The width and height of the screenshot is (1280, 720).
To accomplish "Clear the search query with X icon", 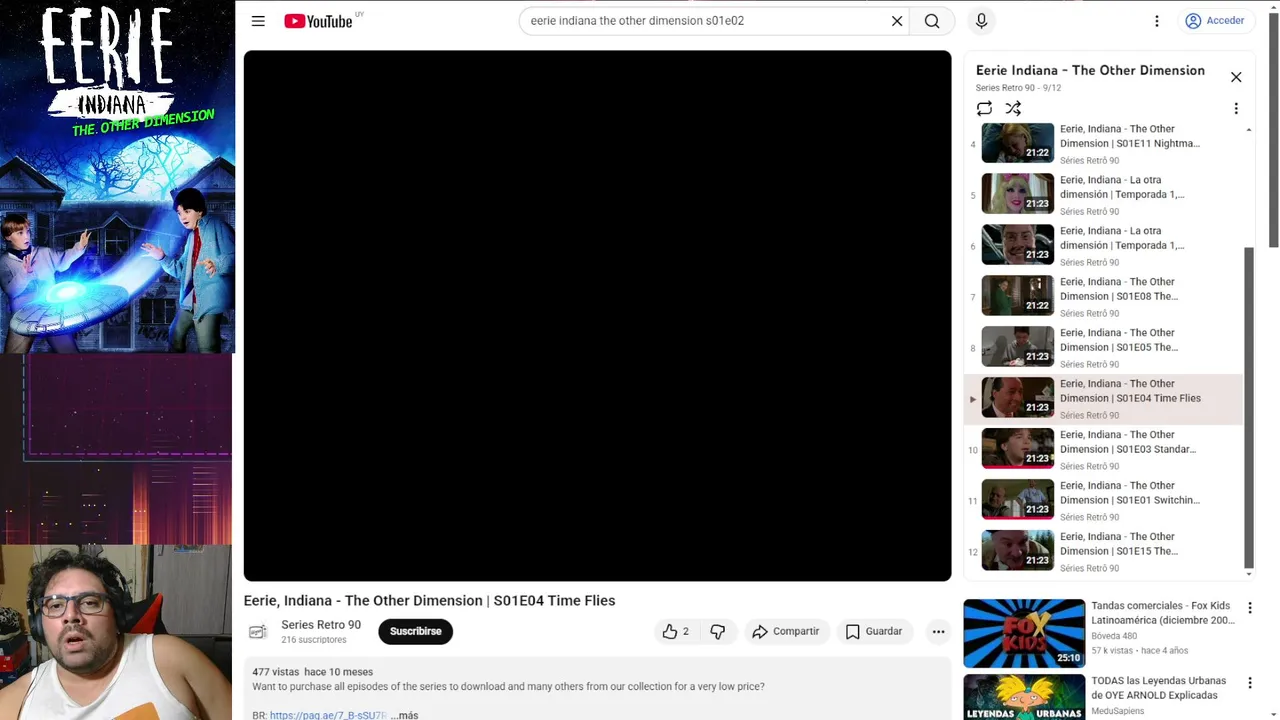I will click(897, 21).
